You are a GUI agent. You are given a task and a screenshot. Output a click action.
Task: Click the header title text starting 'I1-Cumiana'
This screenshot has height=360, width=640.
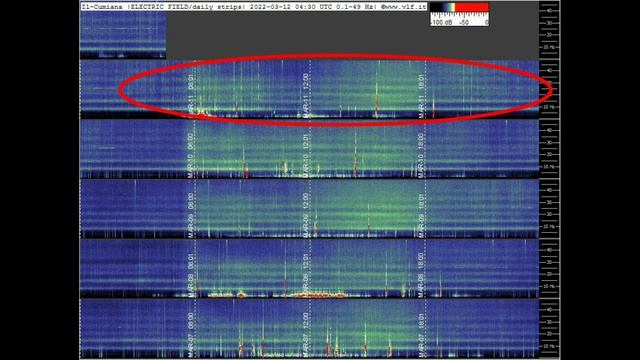pos(253,7)
